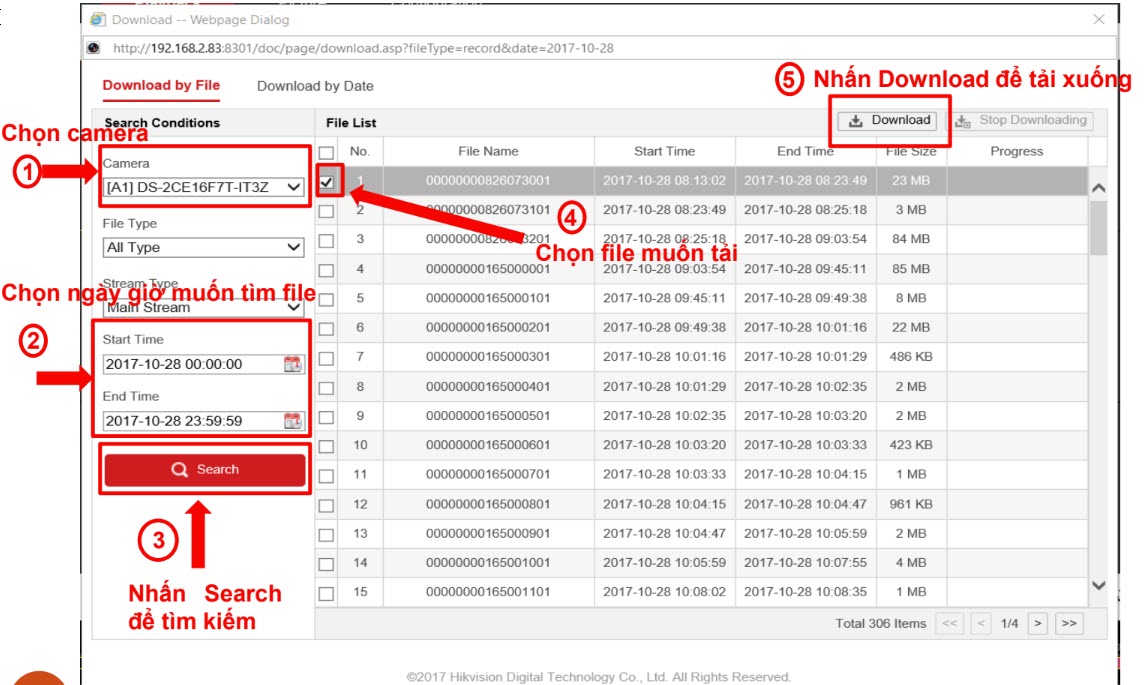Select the Download by File tab
Image resolution: width=1145 pixels, height=685 pixels.
[x=161, y=85]
